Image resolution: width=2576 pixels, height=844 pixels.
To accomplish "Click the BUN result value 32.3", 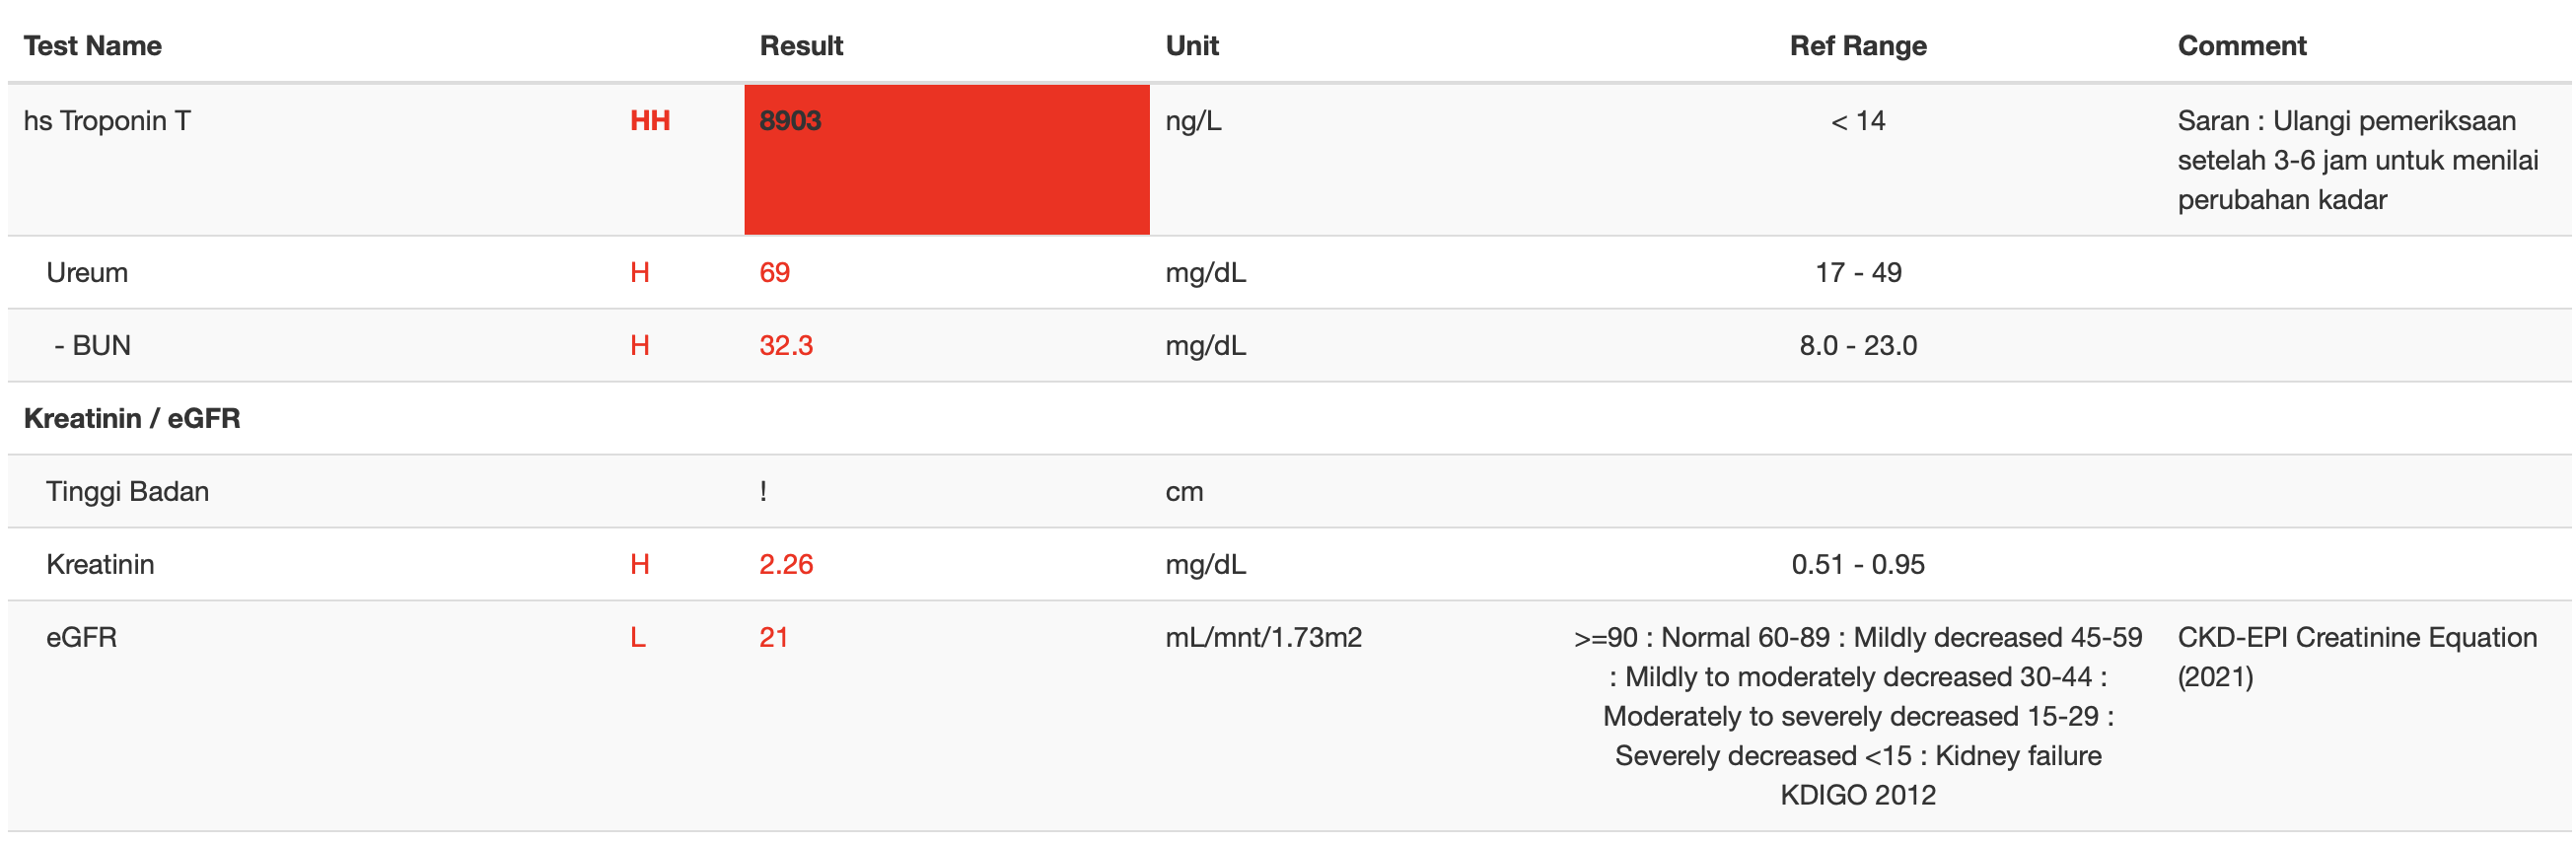I will click(x=785, y=346).
